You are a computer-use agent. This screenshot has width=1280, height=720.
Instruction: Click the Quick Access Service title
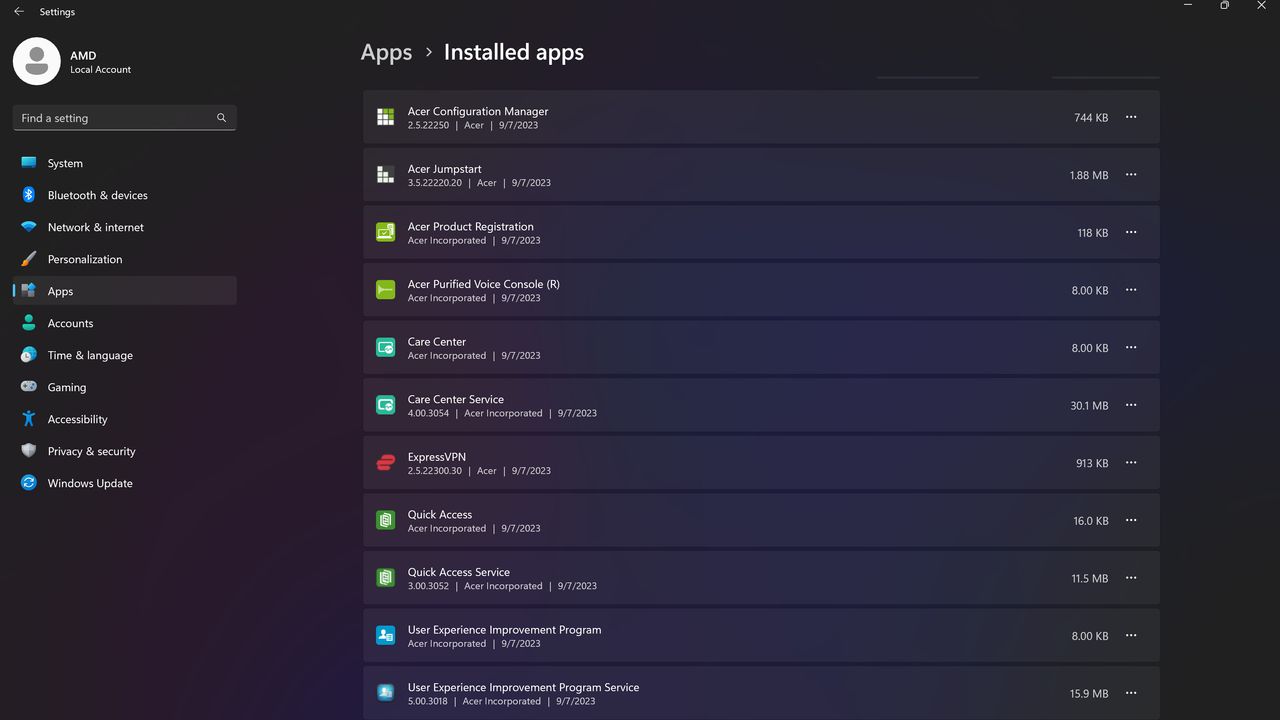459,572
